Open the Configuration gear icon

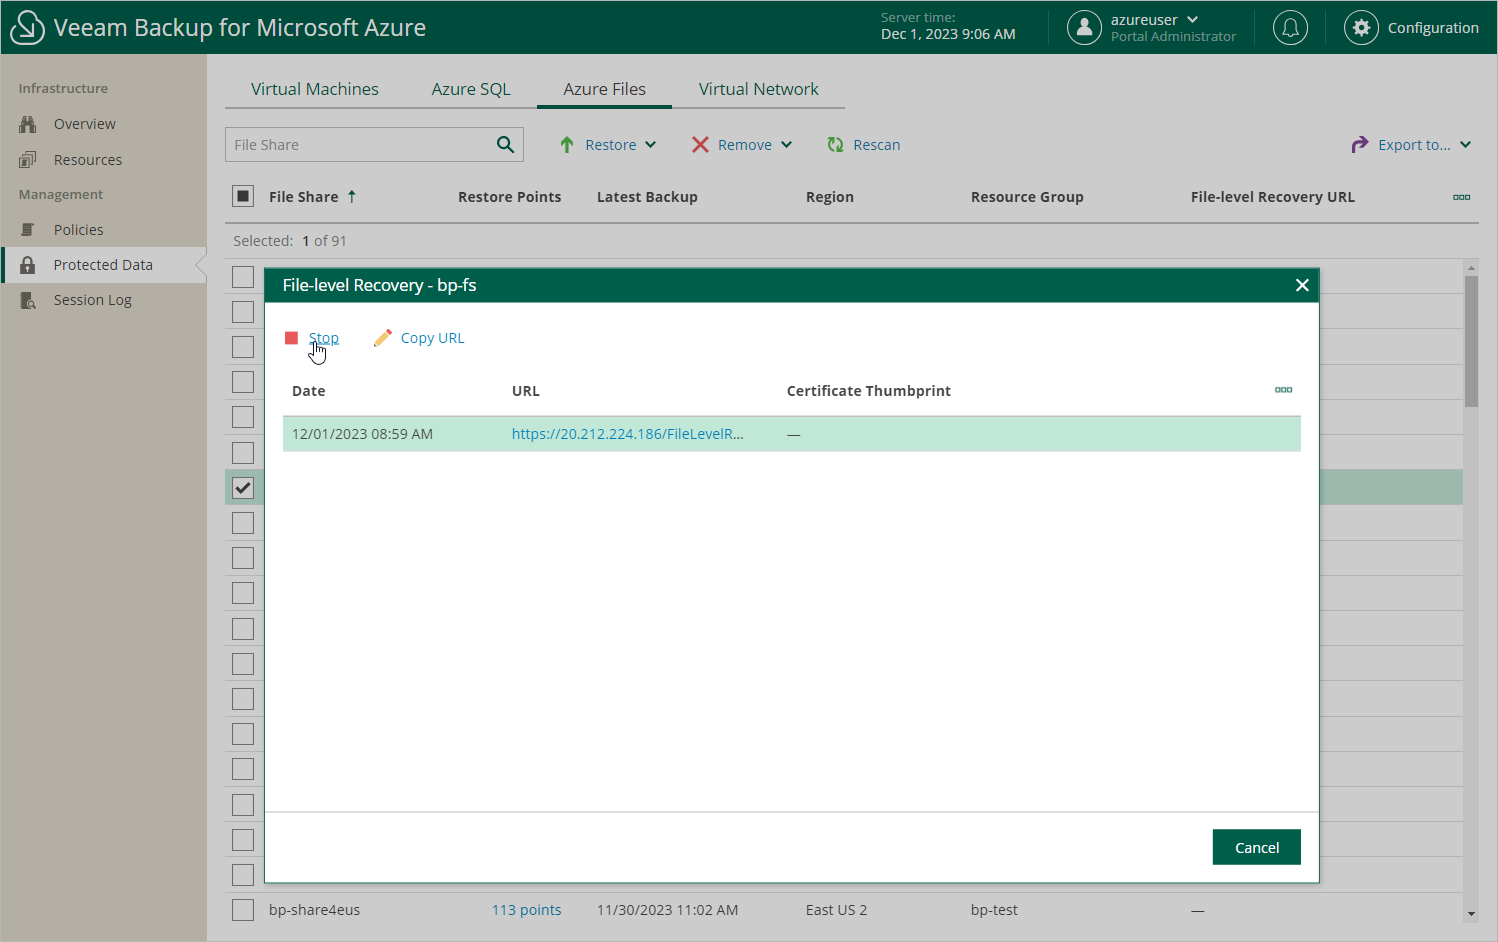coord(1361,28)
